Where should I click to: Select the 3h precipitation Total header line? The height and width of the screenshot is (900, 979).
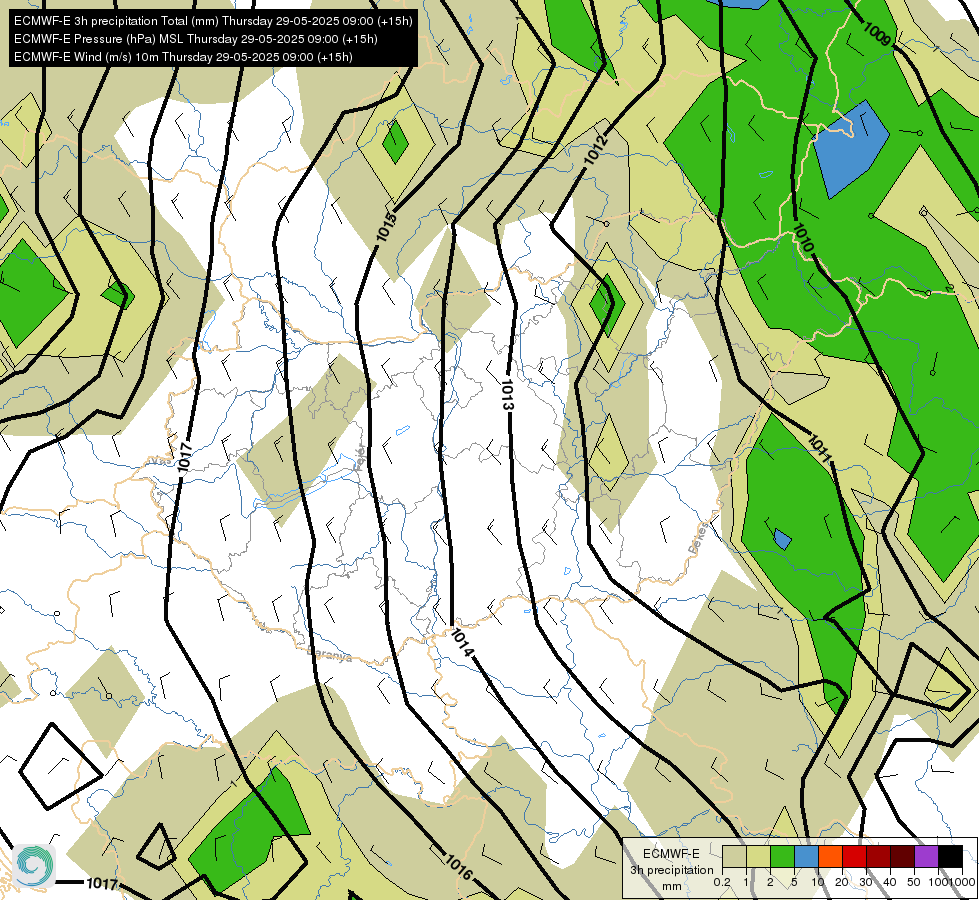[213, 21]
